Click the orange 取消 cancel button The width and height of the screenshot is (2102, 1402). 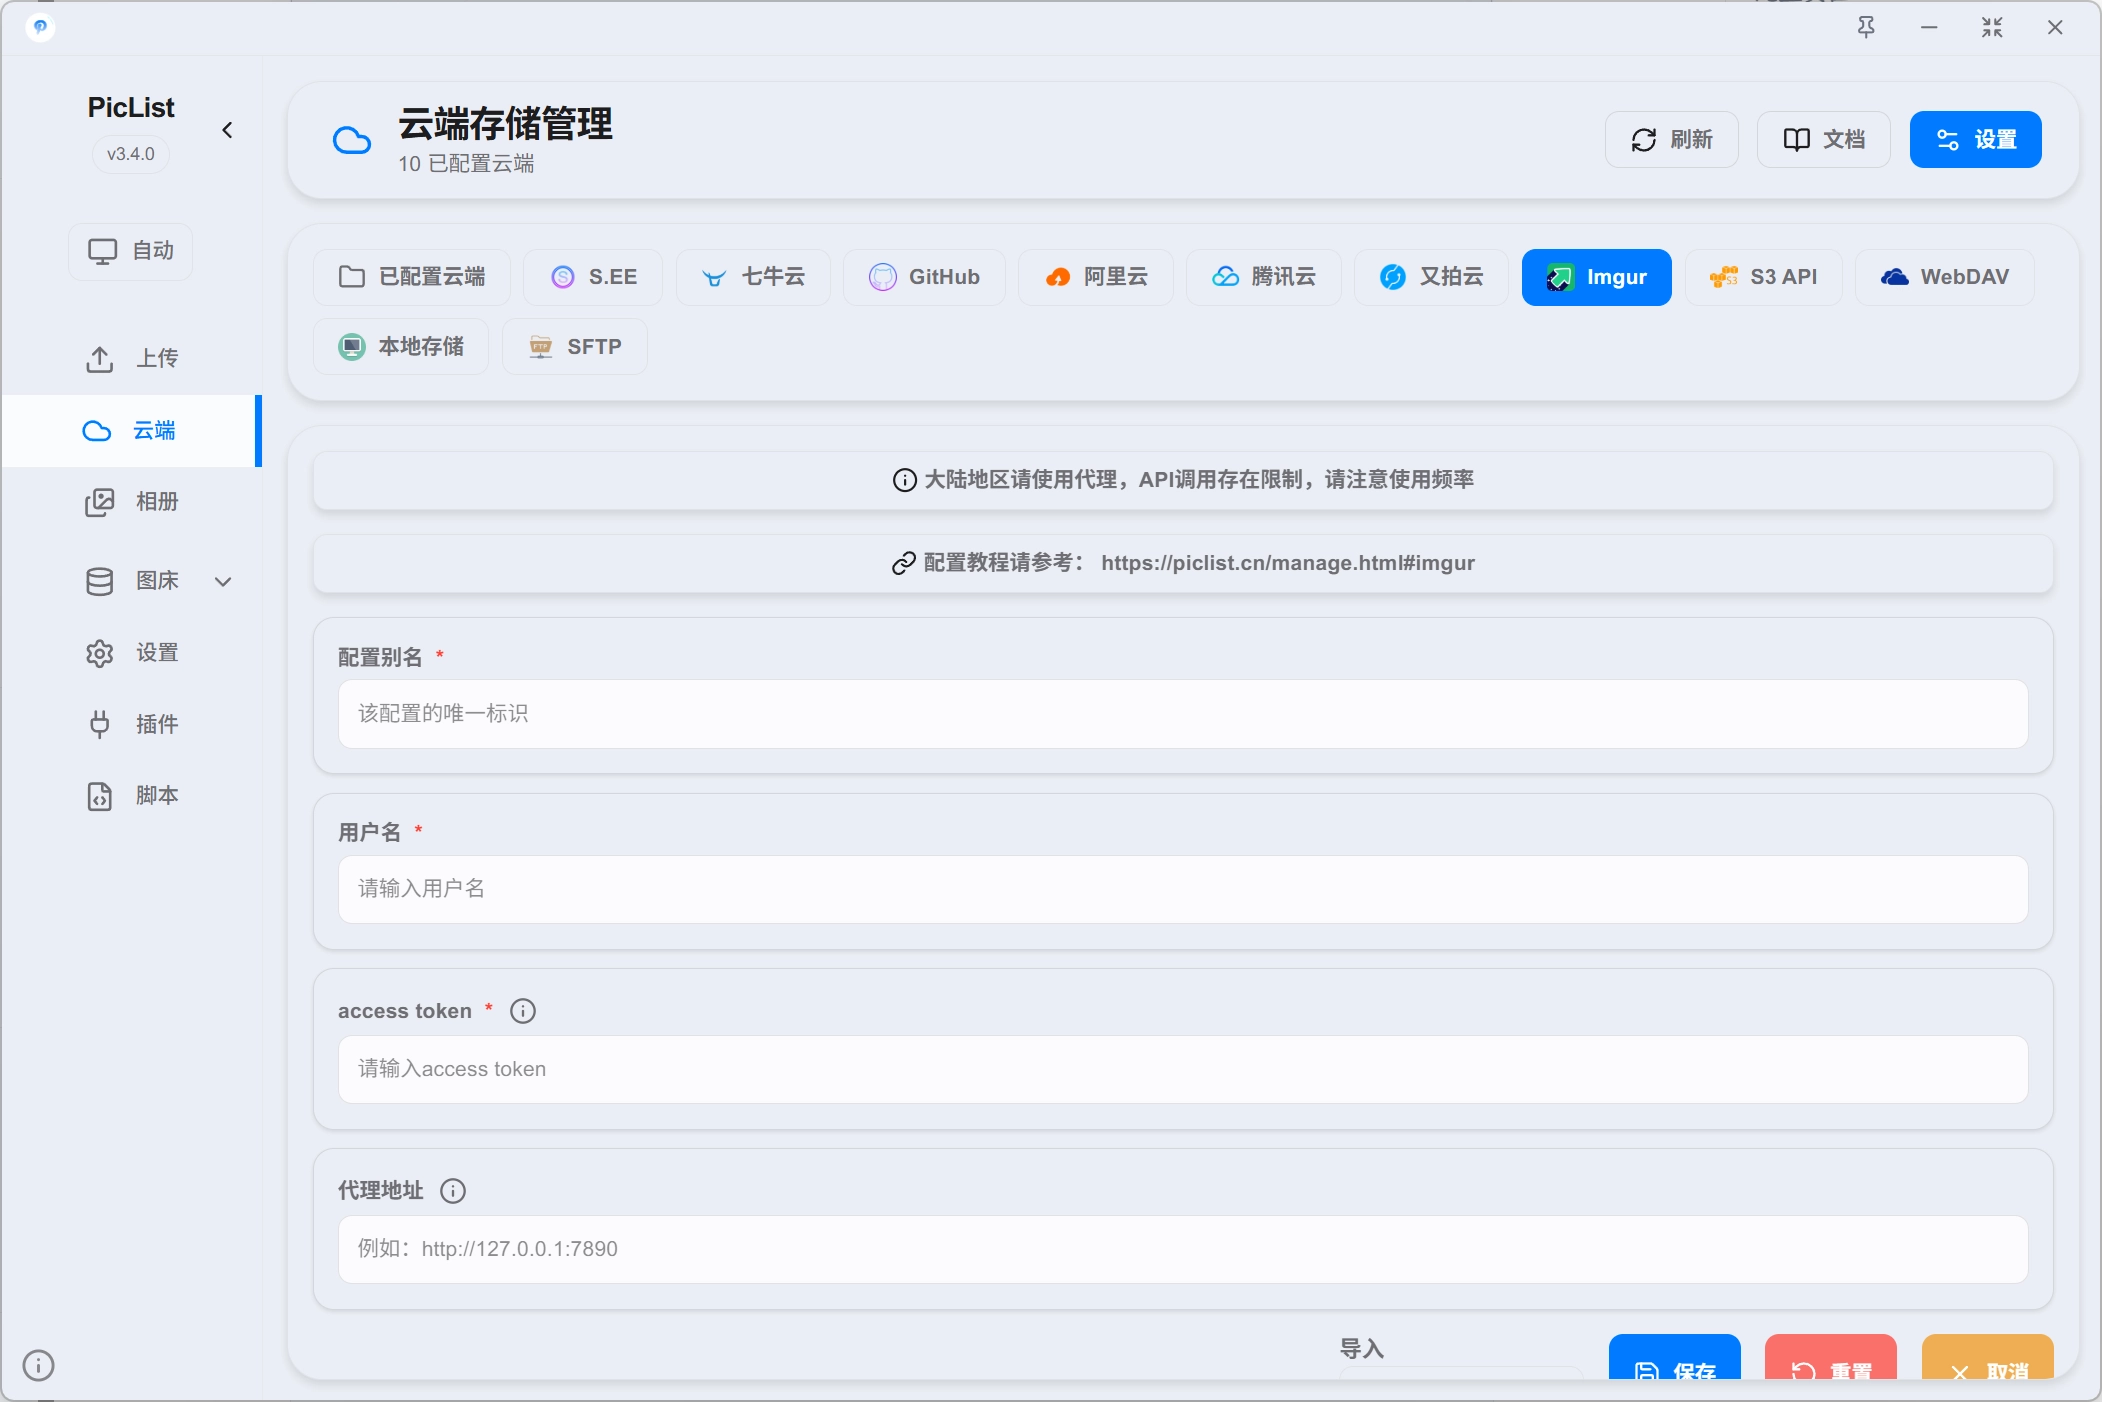[1987, 1358]
